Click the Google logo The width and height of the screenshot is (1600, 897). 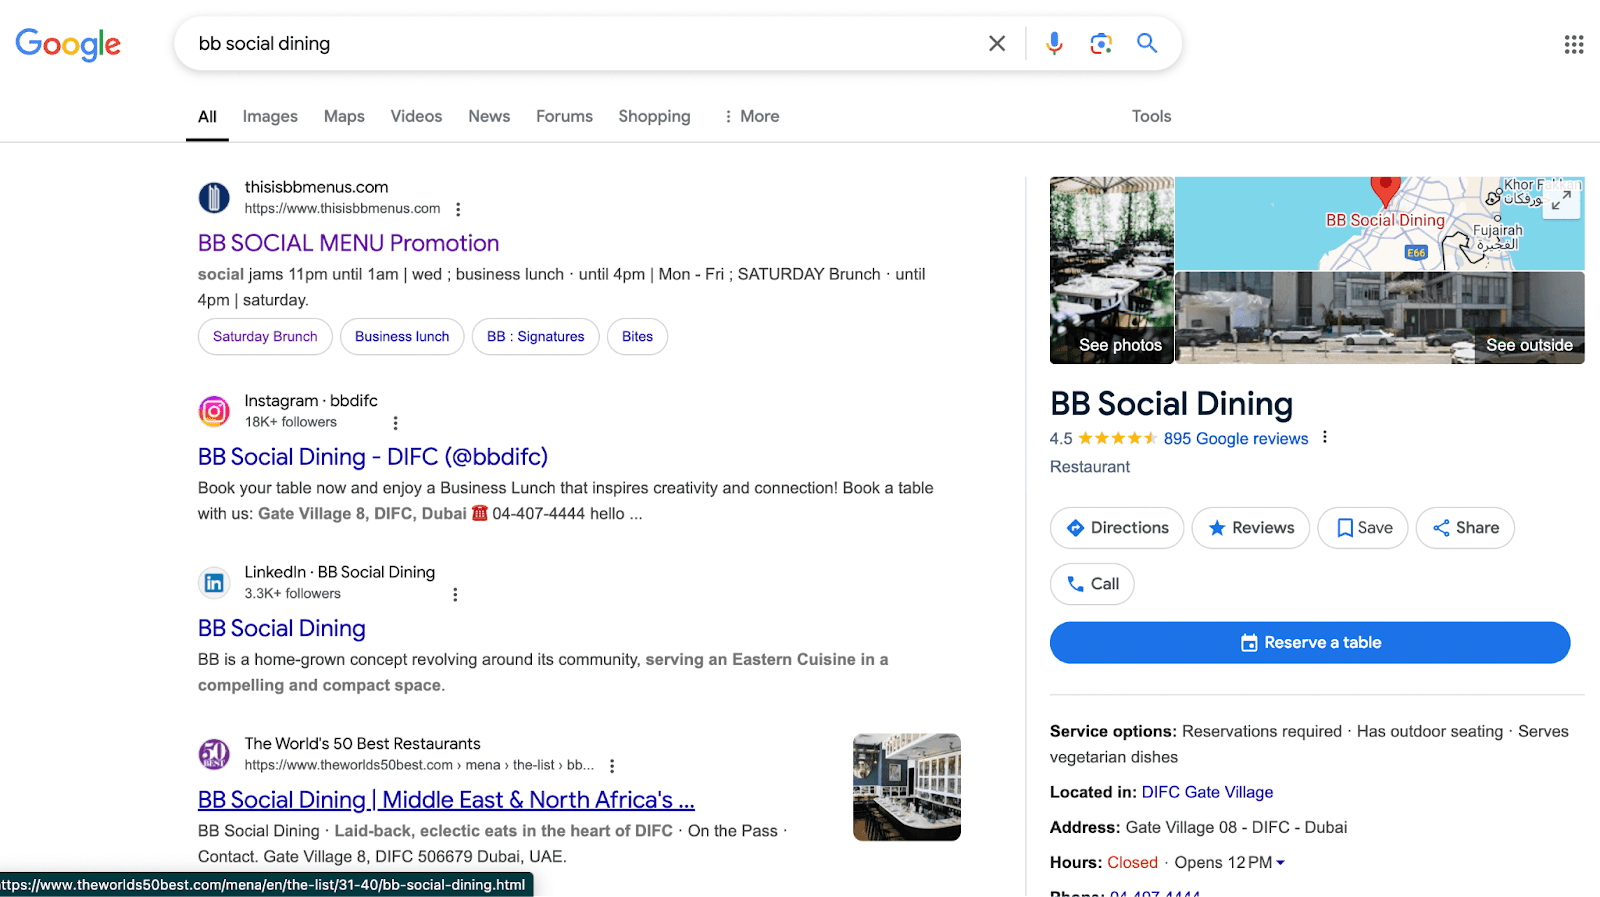click(x=68, y=44)
